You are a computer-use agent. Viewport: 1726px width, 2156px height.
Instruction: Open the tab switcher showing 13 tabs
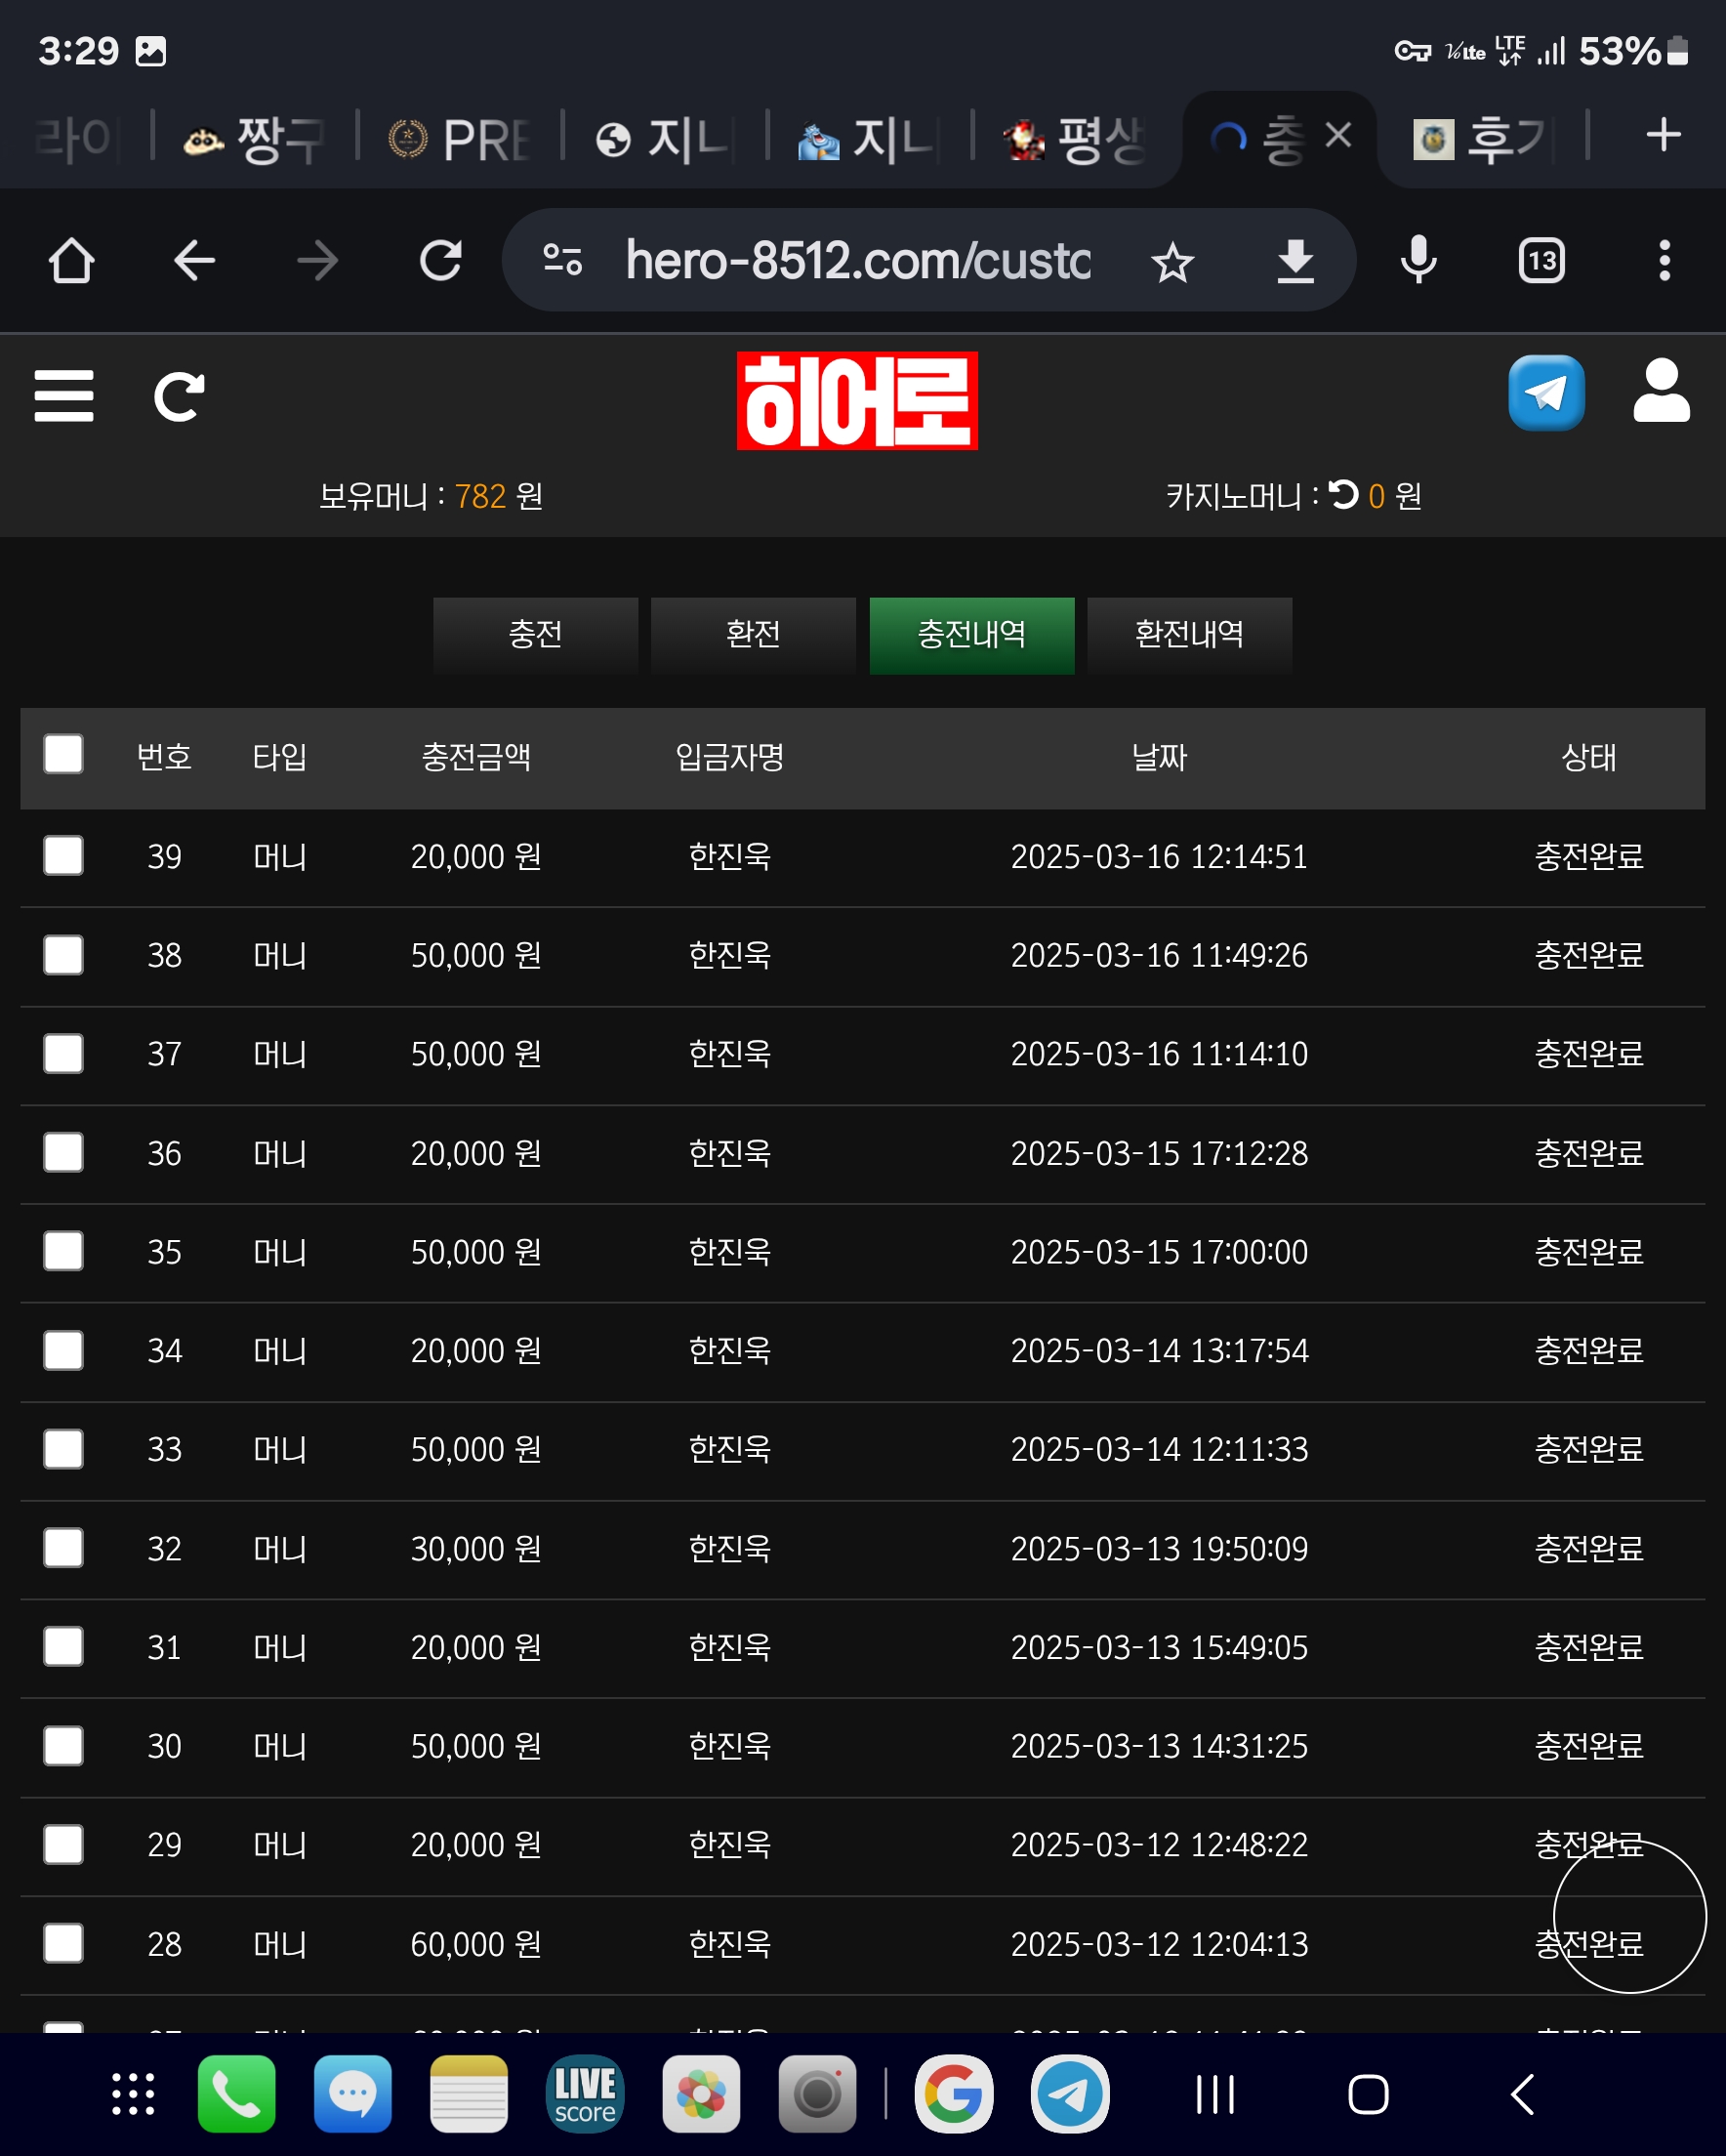pos(1541,261)
